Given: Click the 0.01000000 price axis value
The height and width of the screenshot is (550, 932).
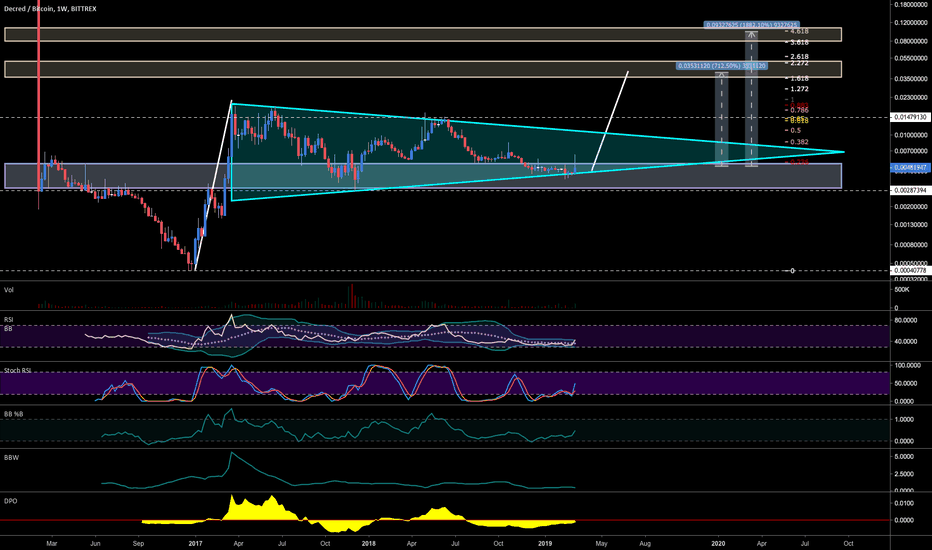Looking at the screenshot, I should coord(911,136).
